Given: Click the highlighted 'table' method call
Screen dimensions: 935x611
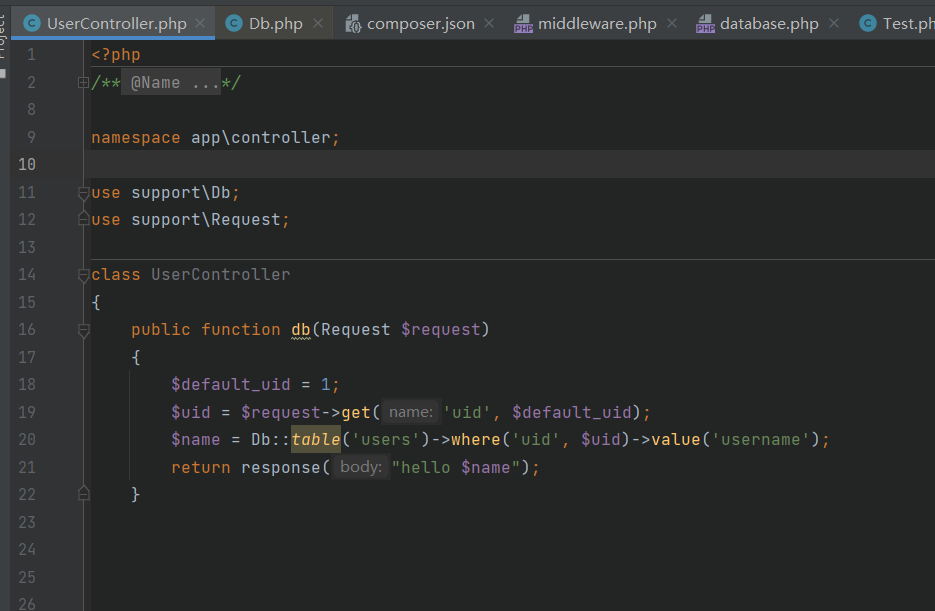Looking at the screenshot, I should coord(315,440).
